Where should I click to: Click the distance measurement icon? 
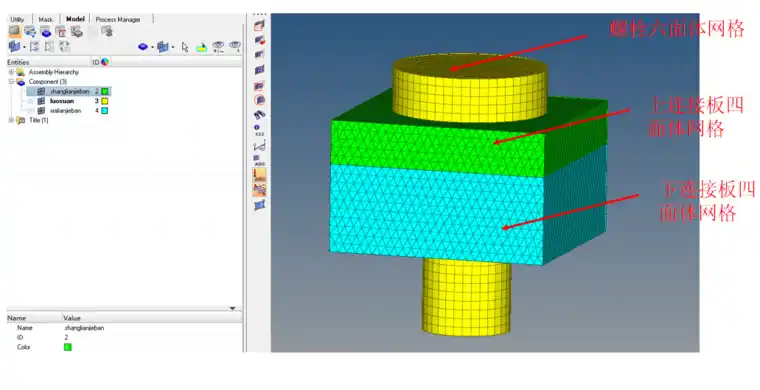tap(260, 145)
